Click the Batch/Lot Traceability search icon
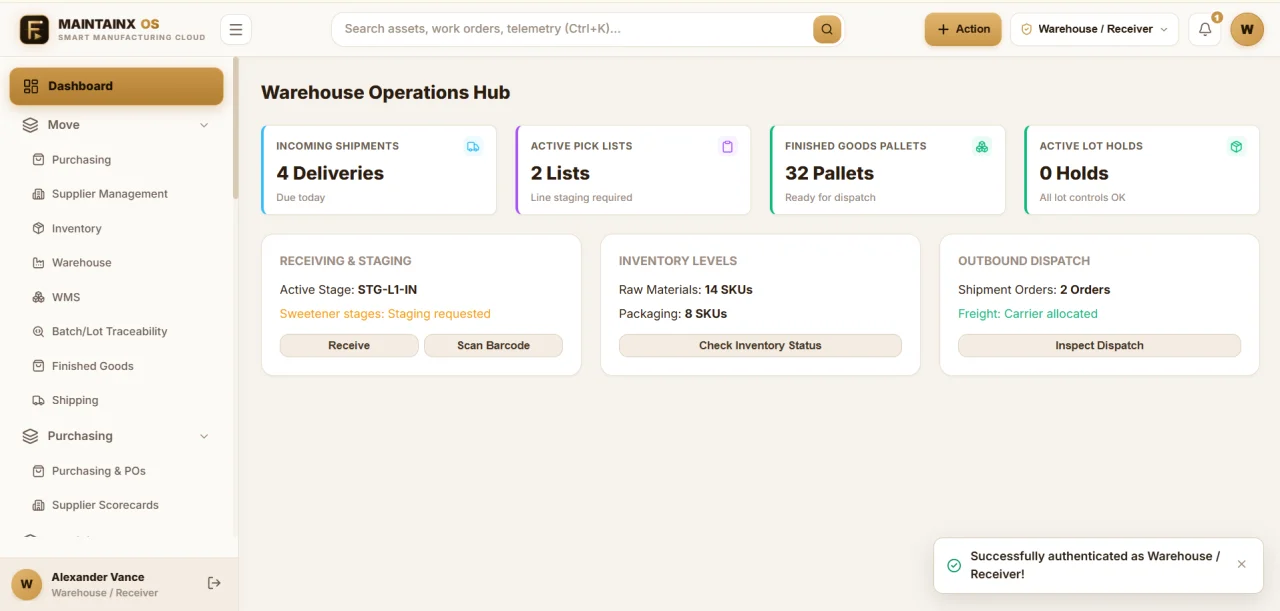Screen dimensions: 1280x611 38,332
